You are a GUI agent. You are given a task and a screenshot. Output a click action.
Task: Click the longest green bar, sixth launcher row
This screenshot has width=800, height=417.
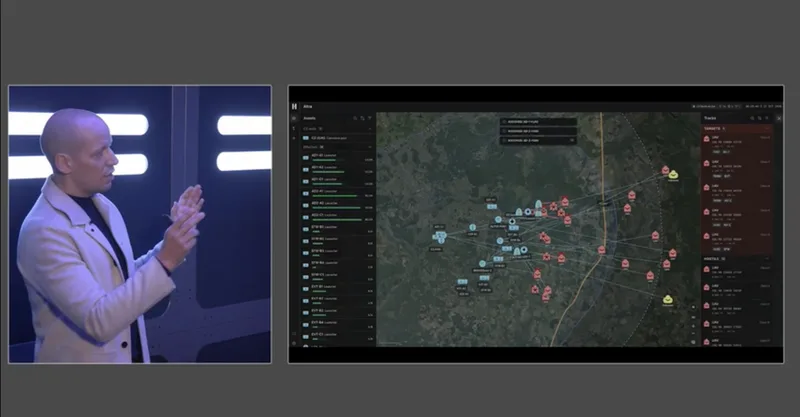pyautogui.click(x=337, y=219)
